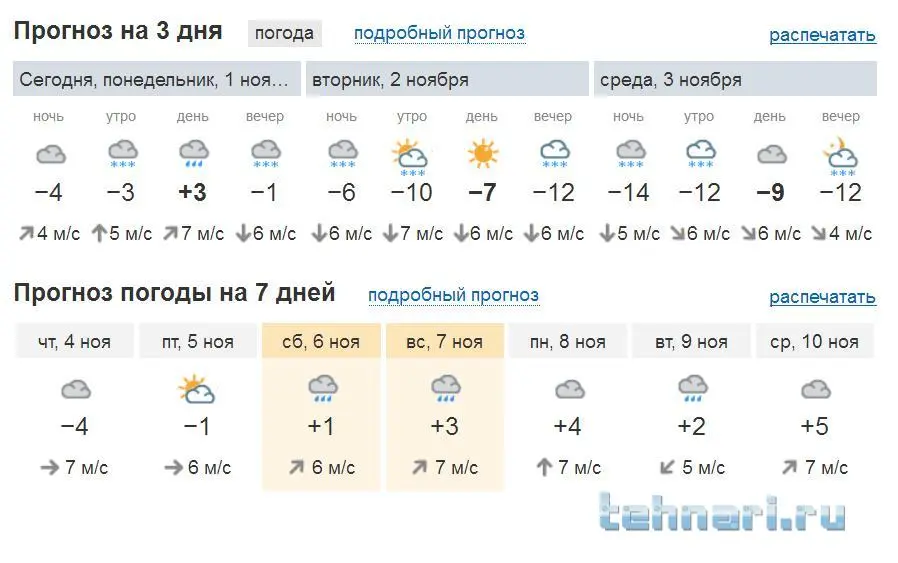898x563 pixels.
Task: Select the 'вс, 7 ноя' day column header
Action: click(x=444, y=342)
